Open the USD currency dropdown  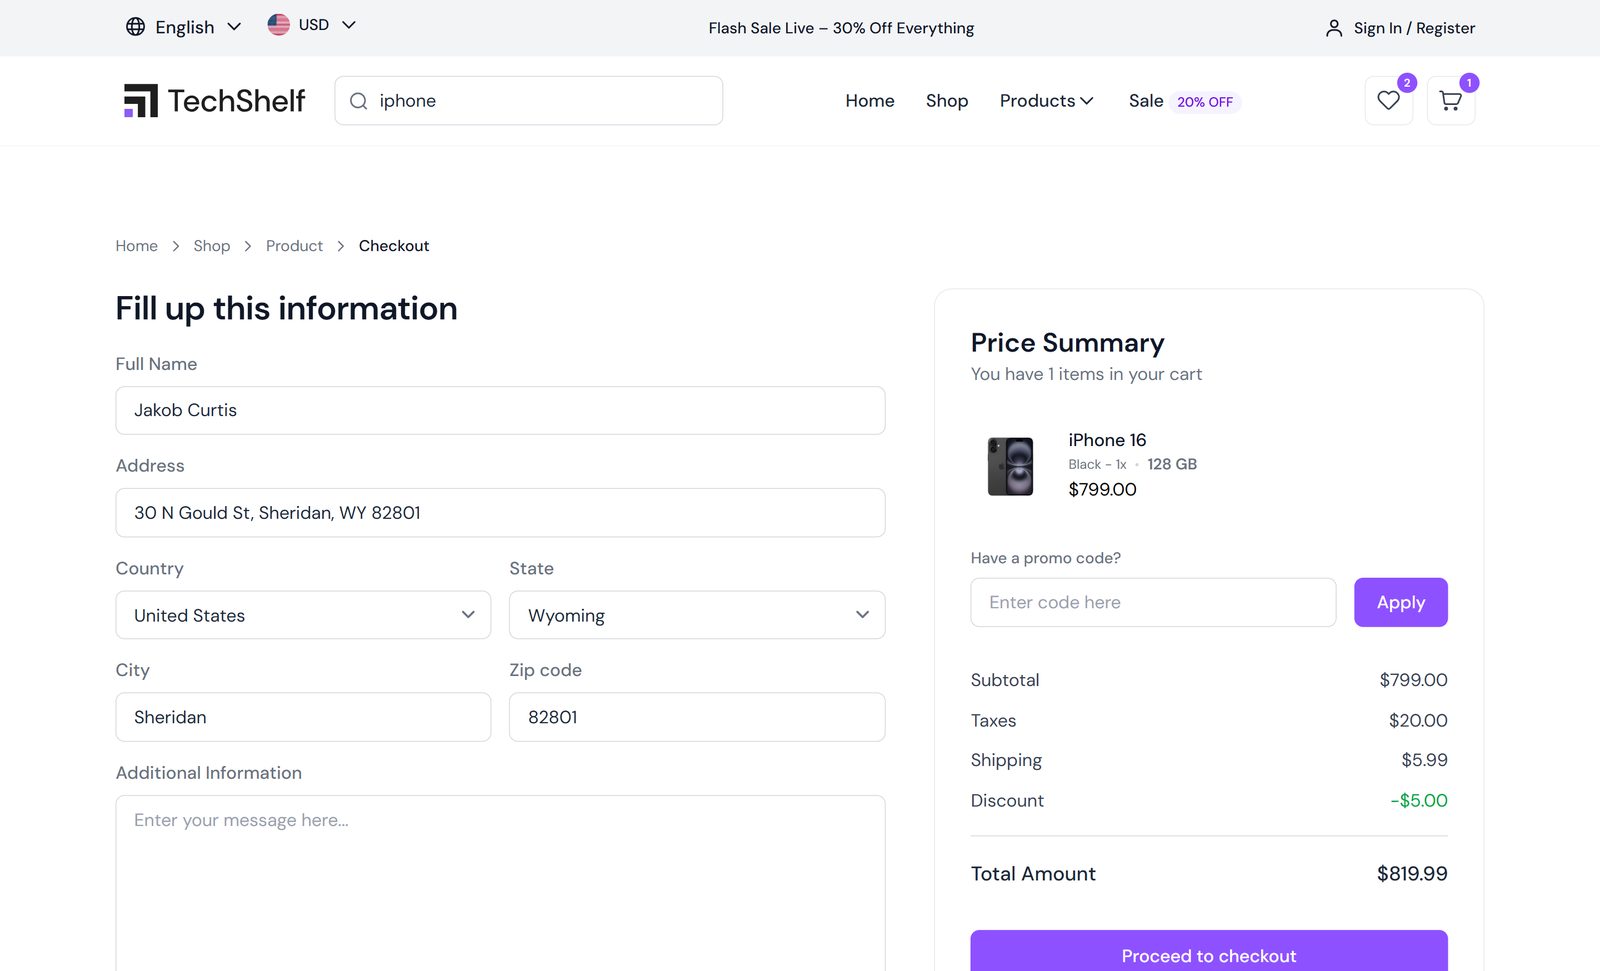point(312,25)
